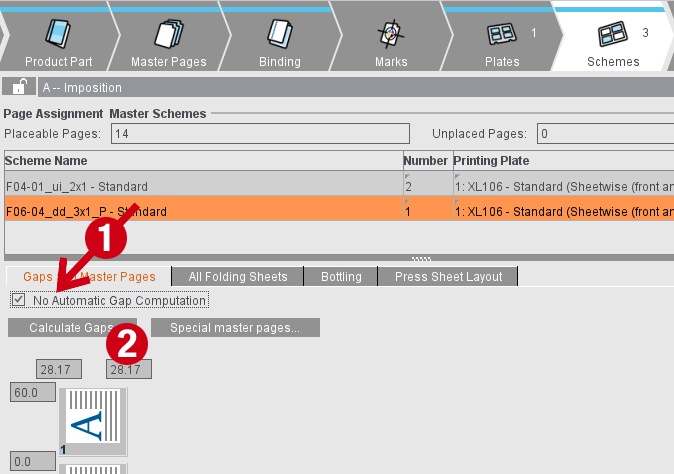Open the All Folding Sheets tab
Screen dimensions: 674x474
[238, 276]
